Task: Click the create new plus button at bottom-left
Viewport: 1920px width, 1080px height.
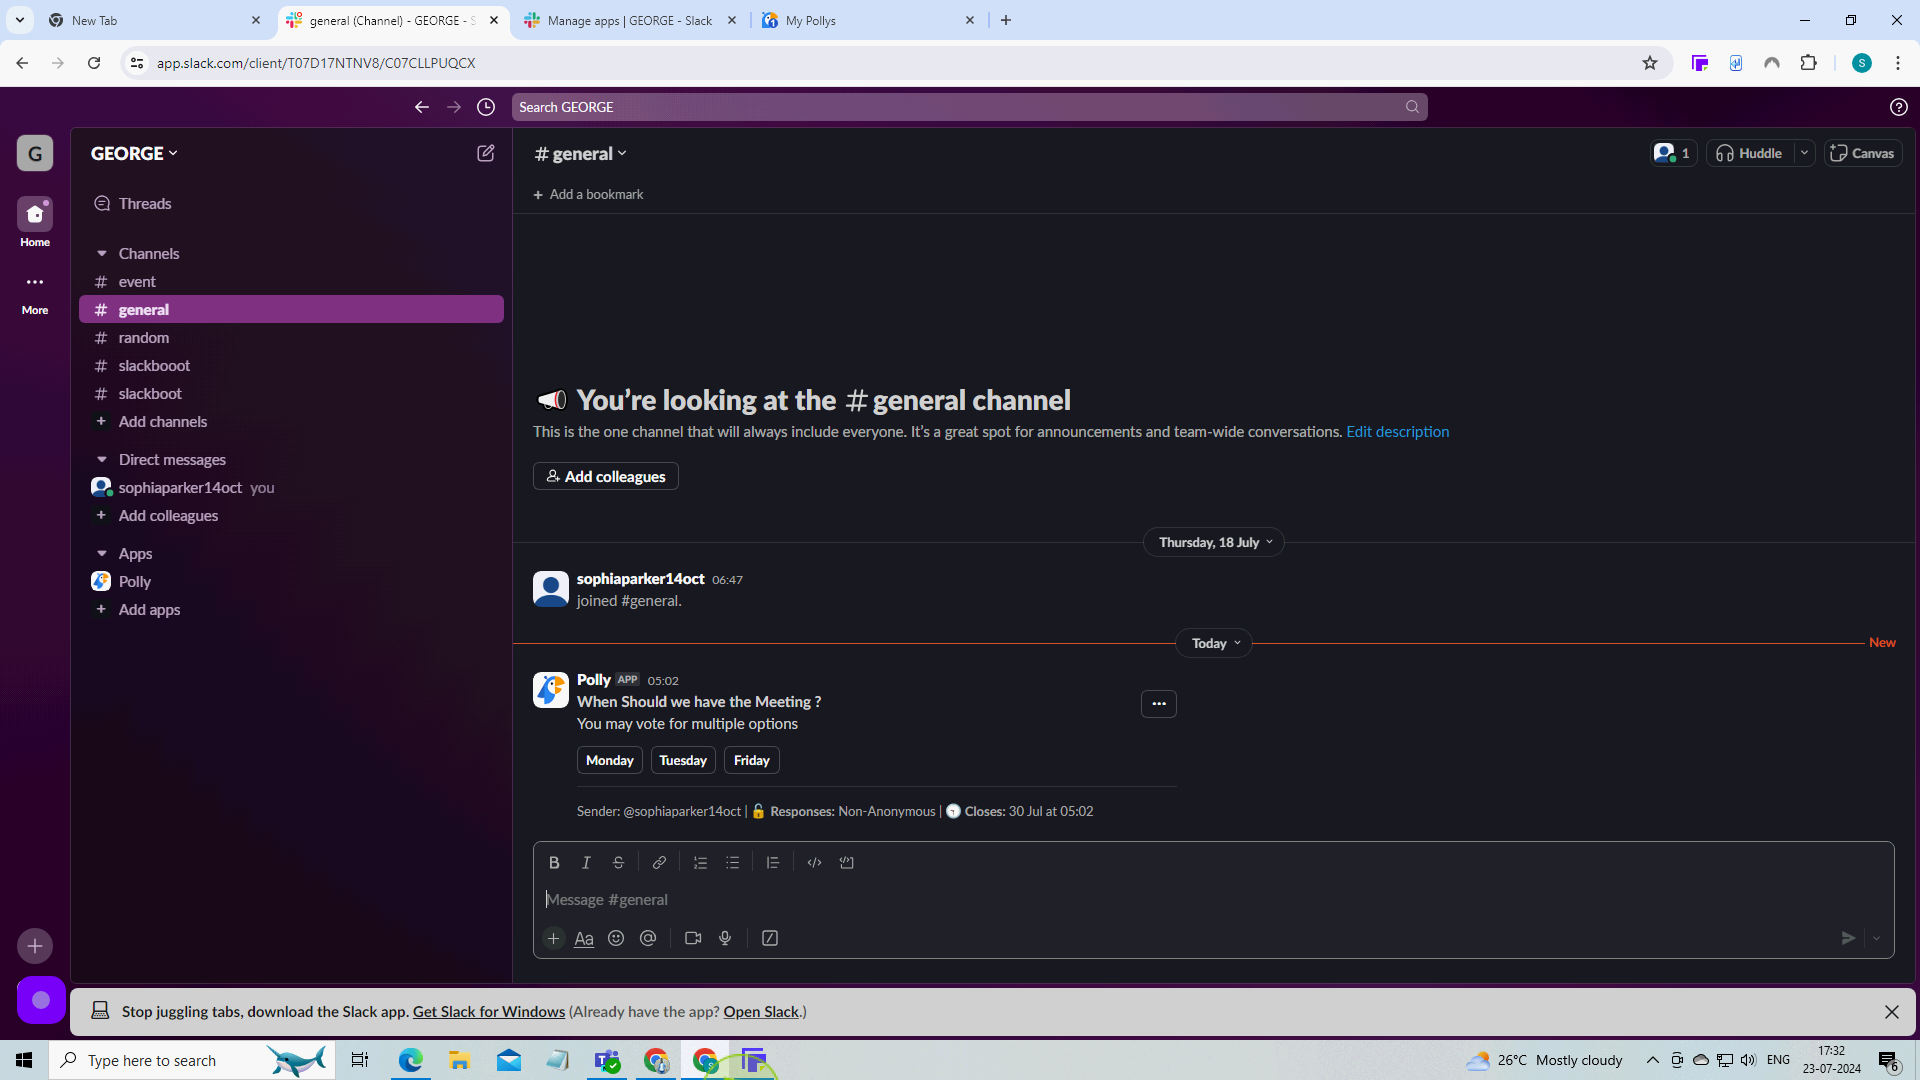Action: 35,946
